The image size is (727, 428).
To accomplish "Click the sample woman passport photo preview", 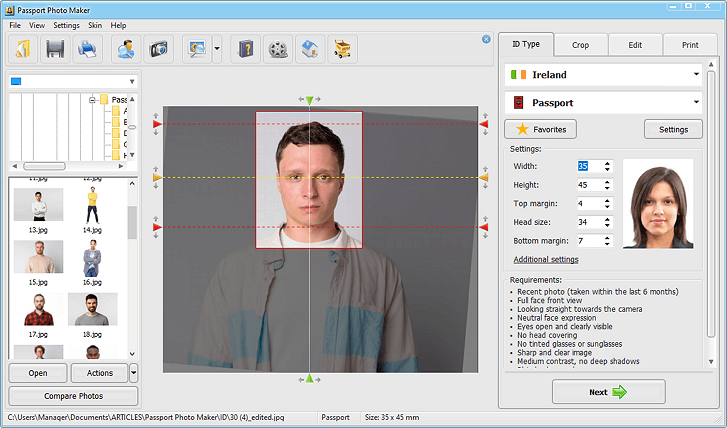I will click(x=658, y=204).
